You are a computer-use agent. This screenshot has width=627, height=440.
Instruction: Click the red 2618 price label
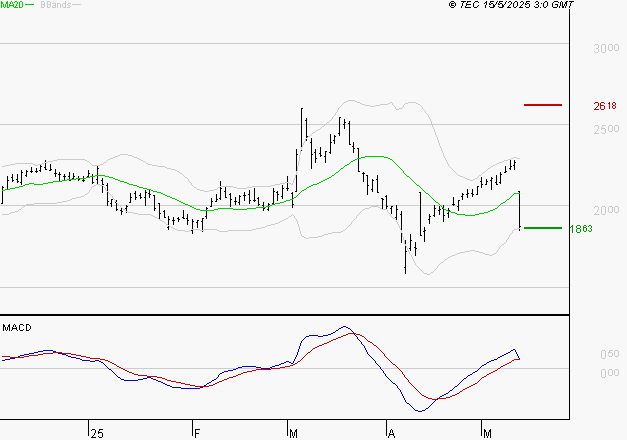click(605, 105)
